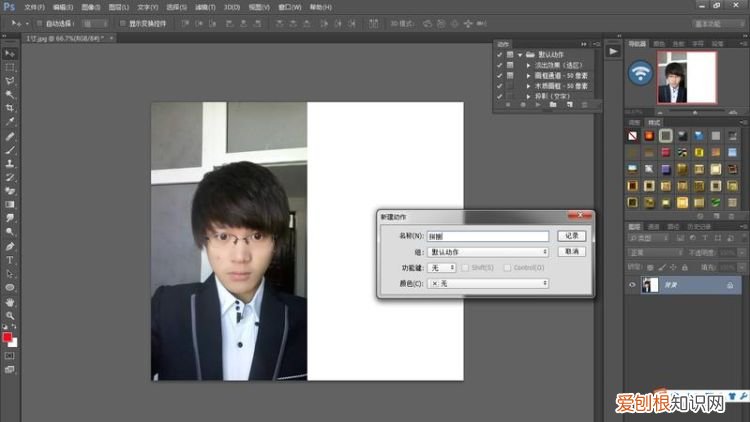
Task: Open the 功能键 (Function Key) dropdown
Action: click(441, 268)
